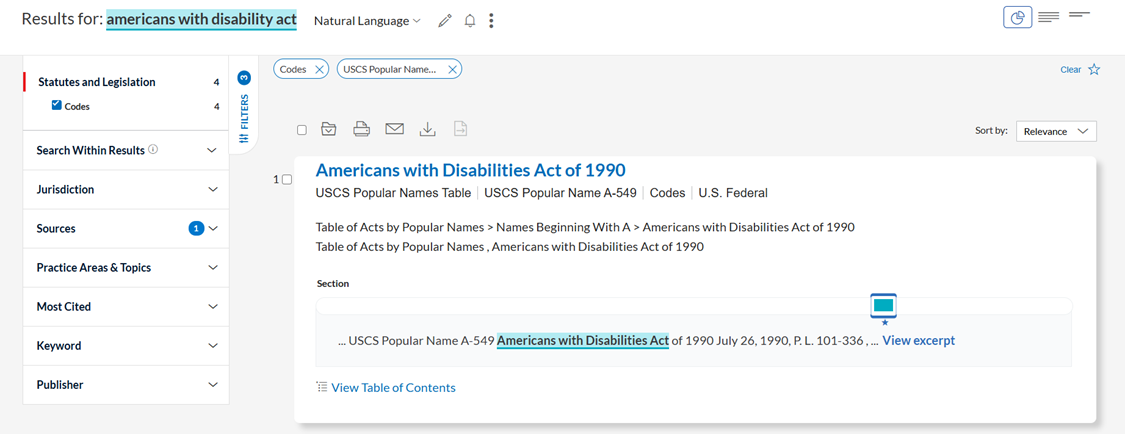Click 'USCS Popular Names Table' source text
The image size is (1125, 434).
[393, 192]
